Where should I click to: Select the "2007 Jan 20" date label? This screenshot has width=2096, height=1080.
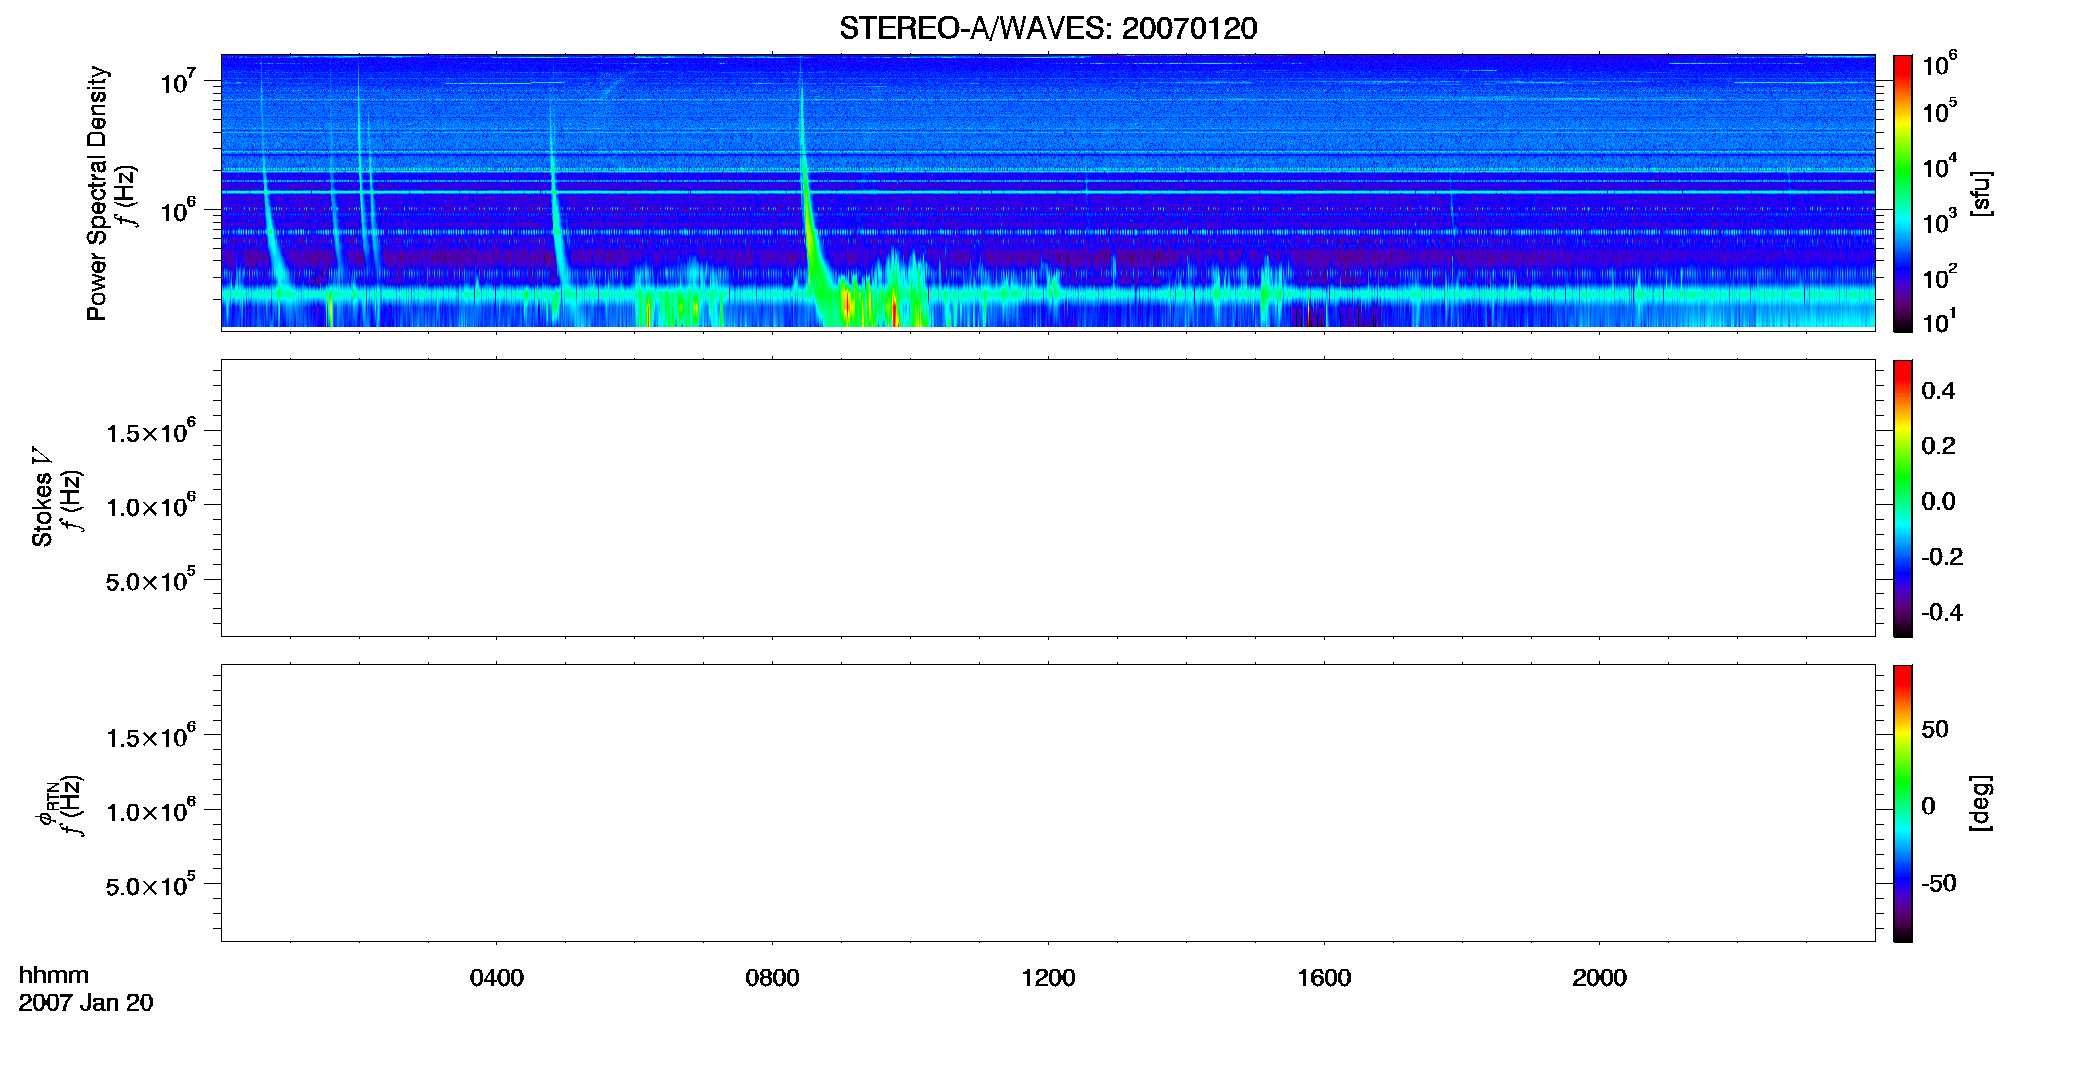tap(86, 1003)
